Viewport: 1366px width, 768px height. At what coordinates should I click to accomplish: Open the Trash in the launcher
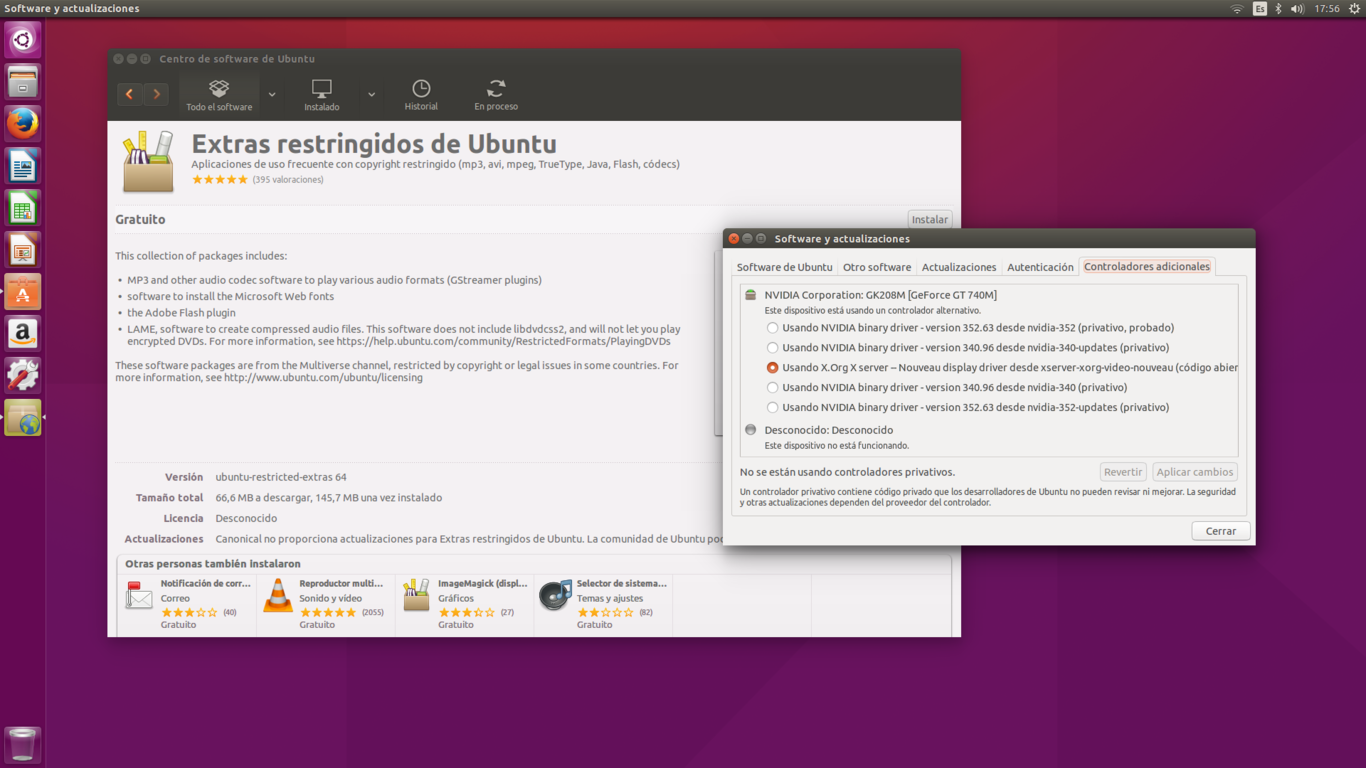click(x=22, y=745)
